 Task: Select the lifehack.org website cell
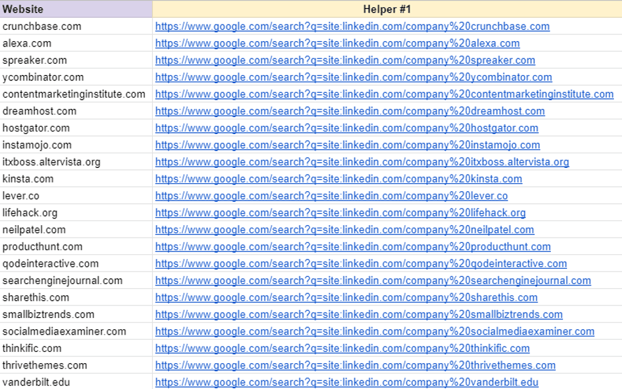tap(76, 213)
